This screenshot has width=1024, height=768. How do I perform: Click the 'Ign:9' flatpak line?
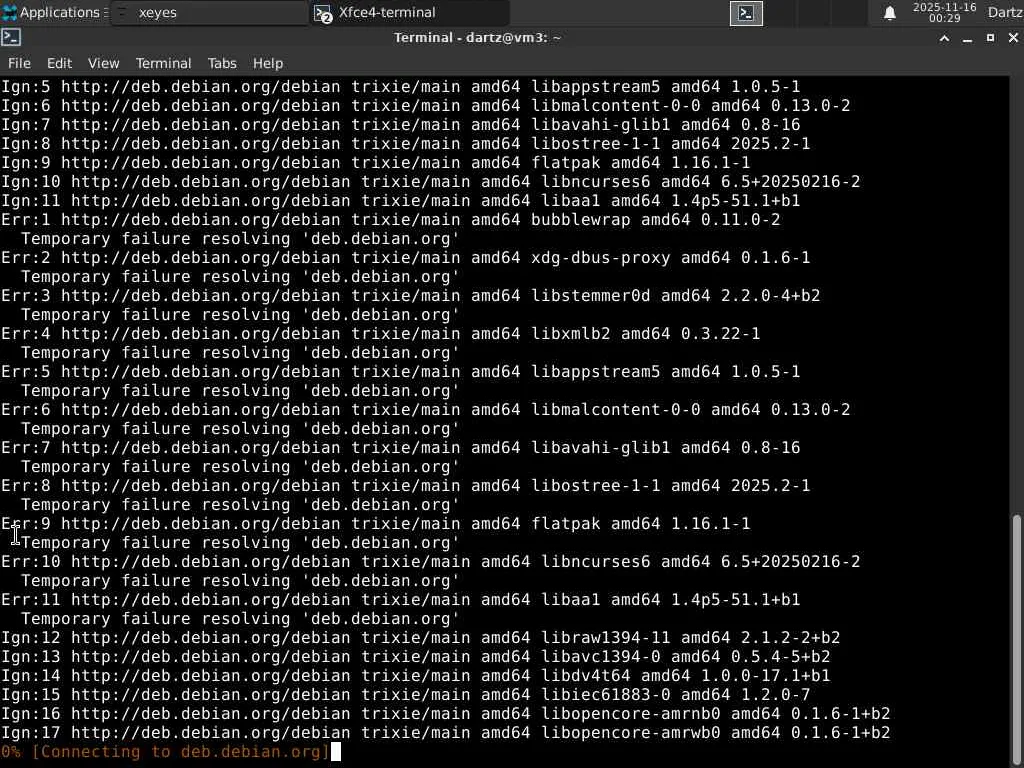click(x=376, y=162)
